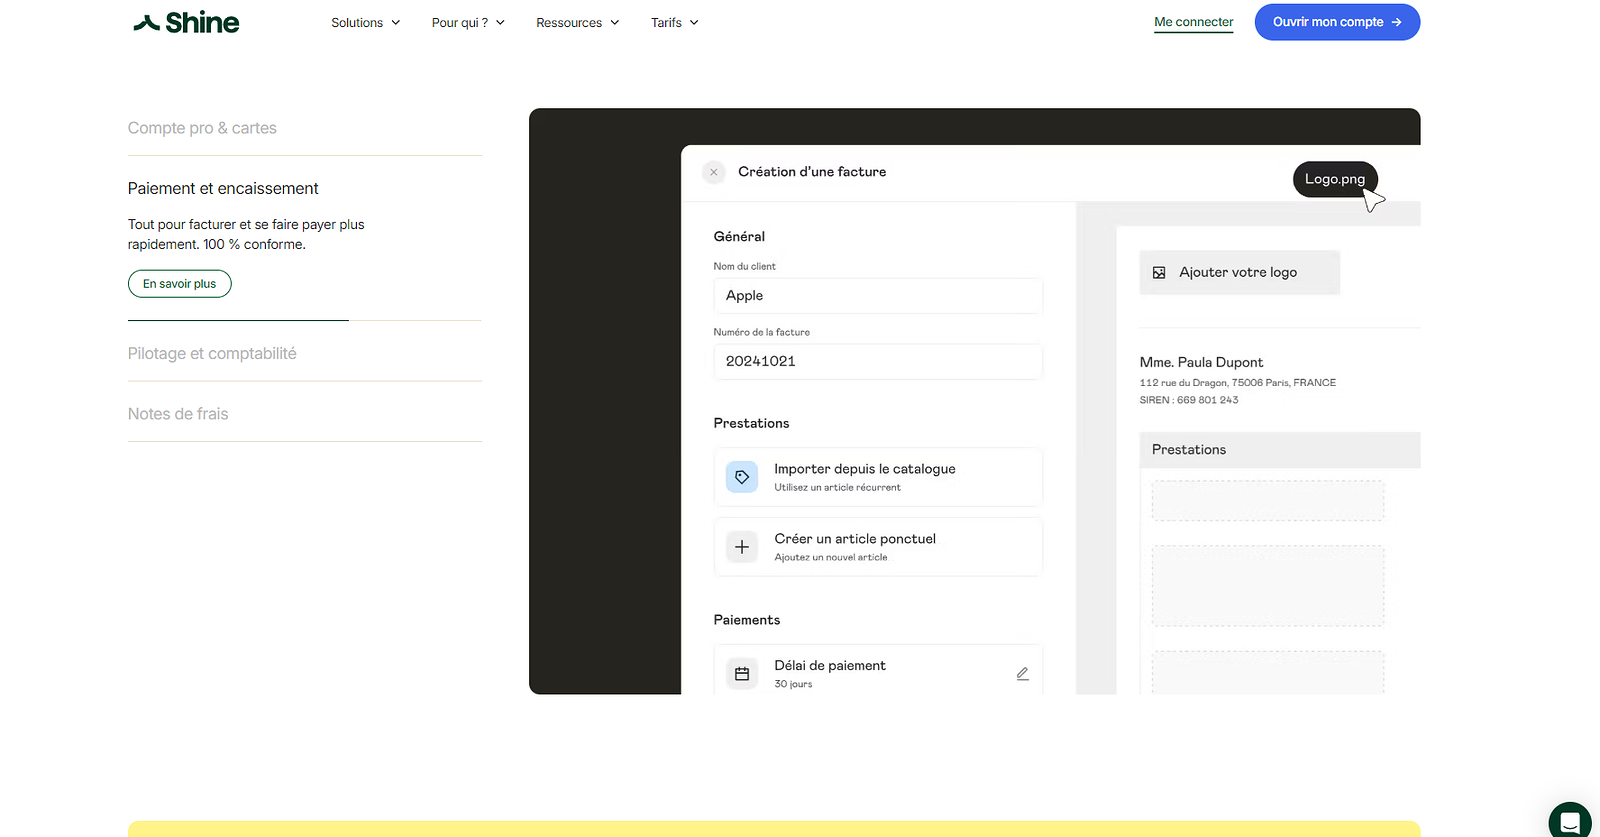This screenshot has height=837, width=1600.
Task: Click the invoice number field 20241021
Action: click(x=878, y=361)
